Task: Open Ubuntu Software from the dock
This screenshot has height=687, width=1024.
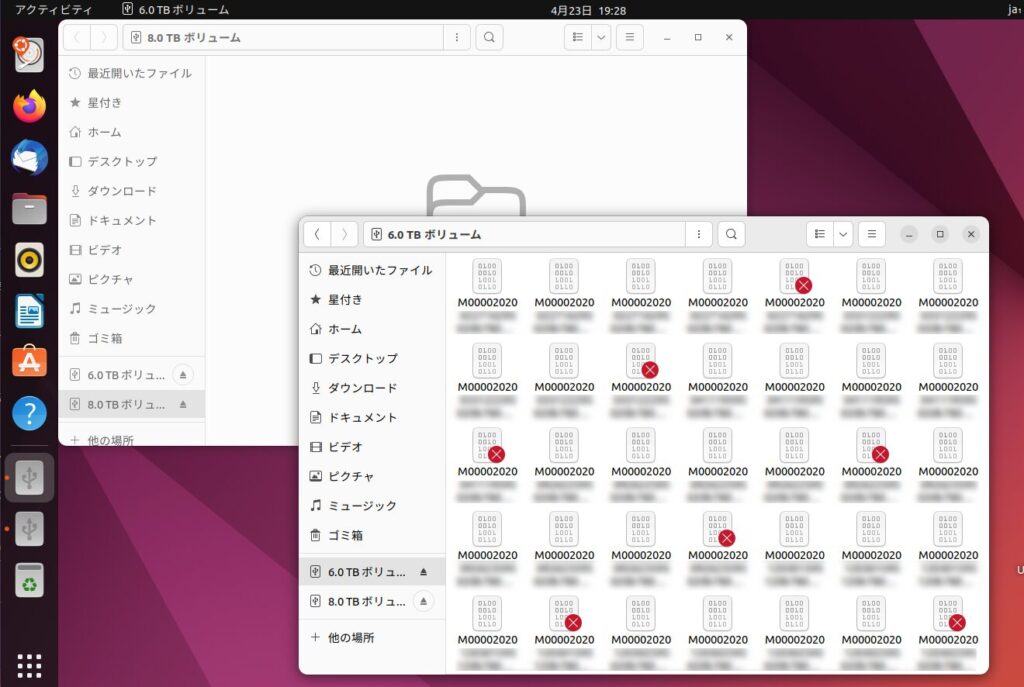Action: pyautogui.click(x=29, y=361)
